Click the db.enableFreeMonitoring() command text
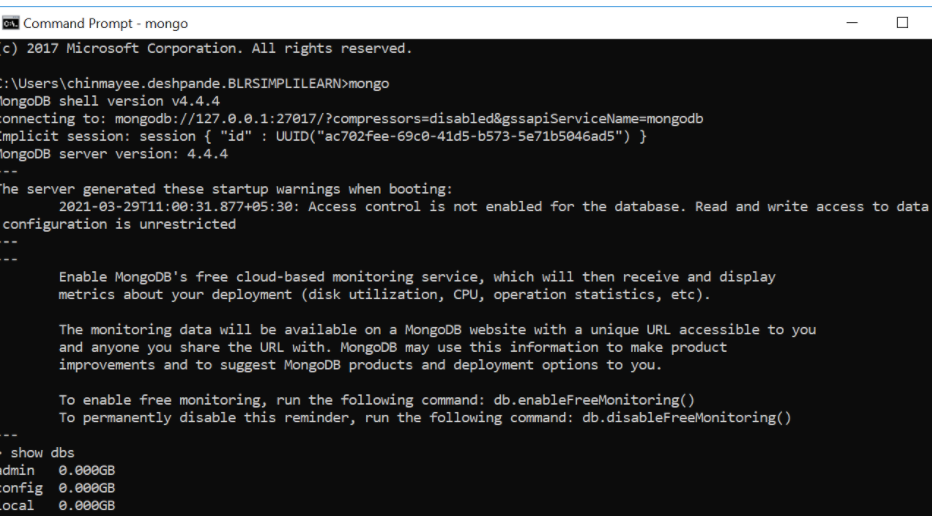 (594, 400)
